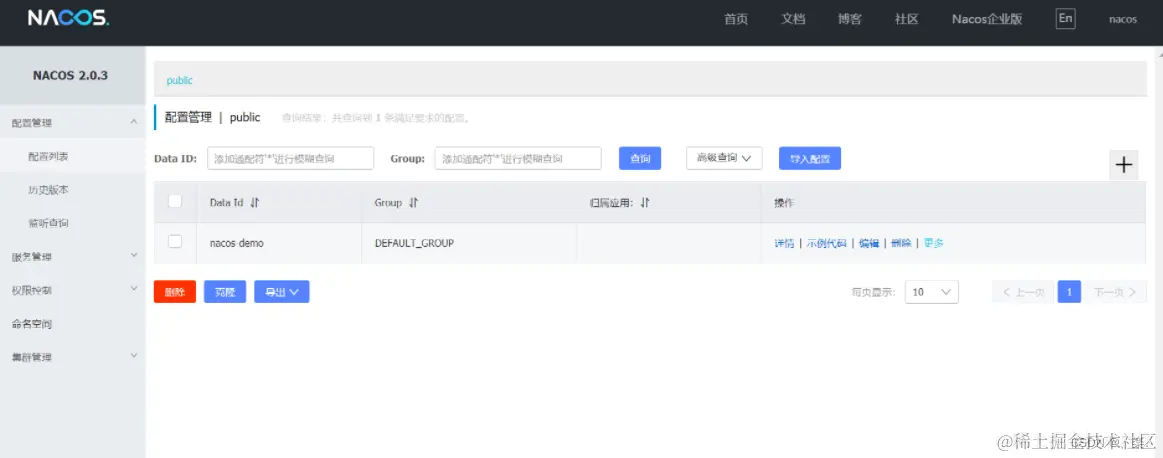Open the 导出 dropdown button
The height and width of the screenshot is (458, 1163).
click(282, 292)
